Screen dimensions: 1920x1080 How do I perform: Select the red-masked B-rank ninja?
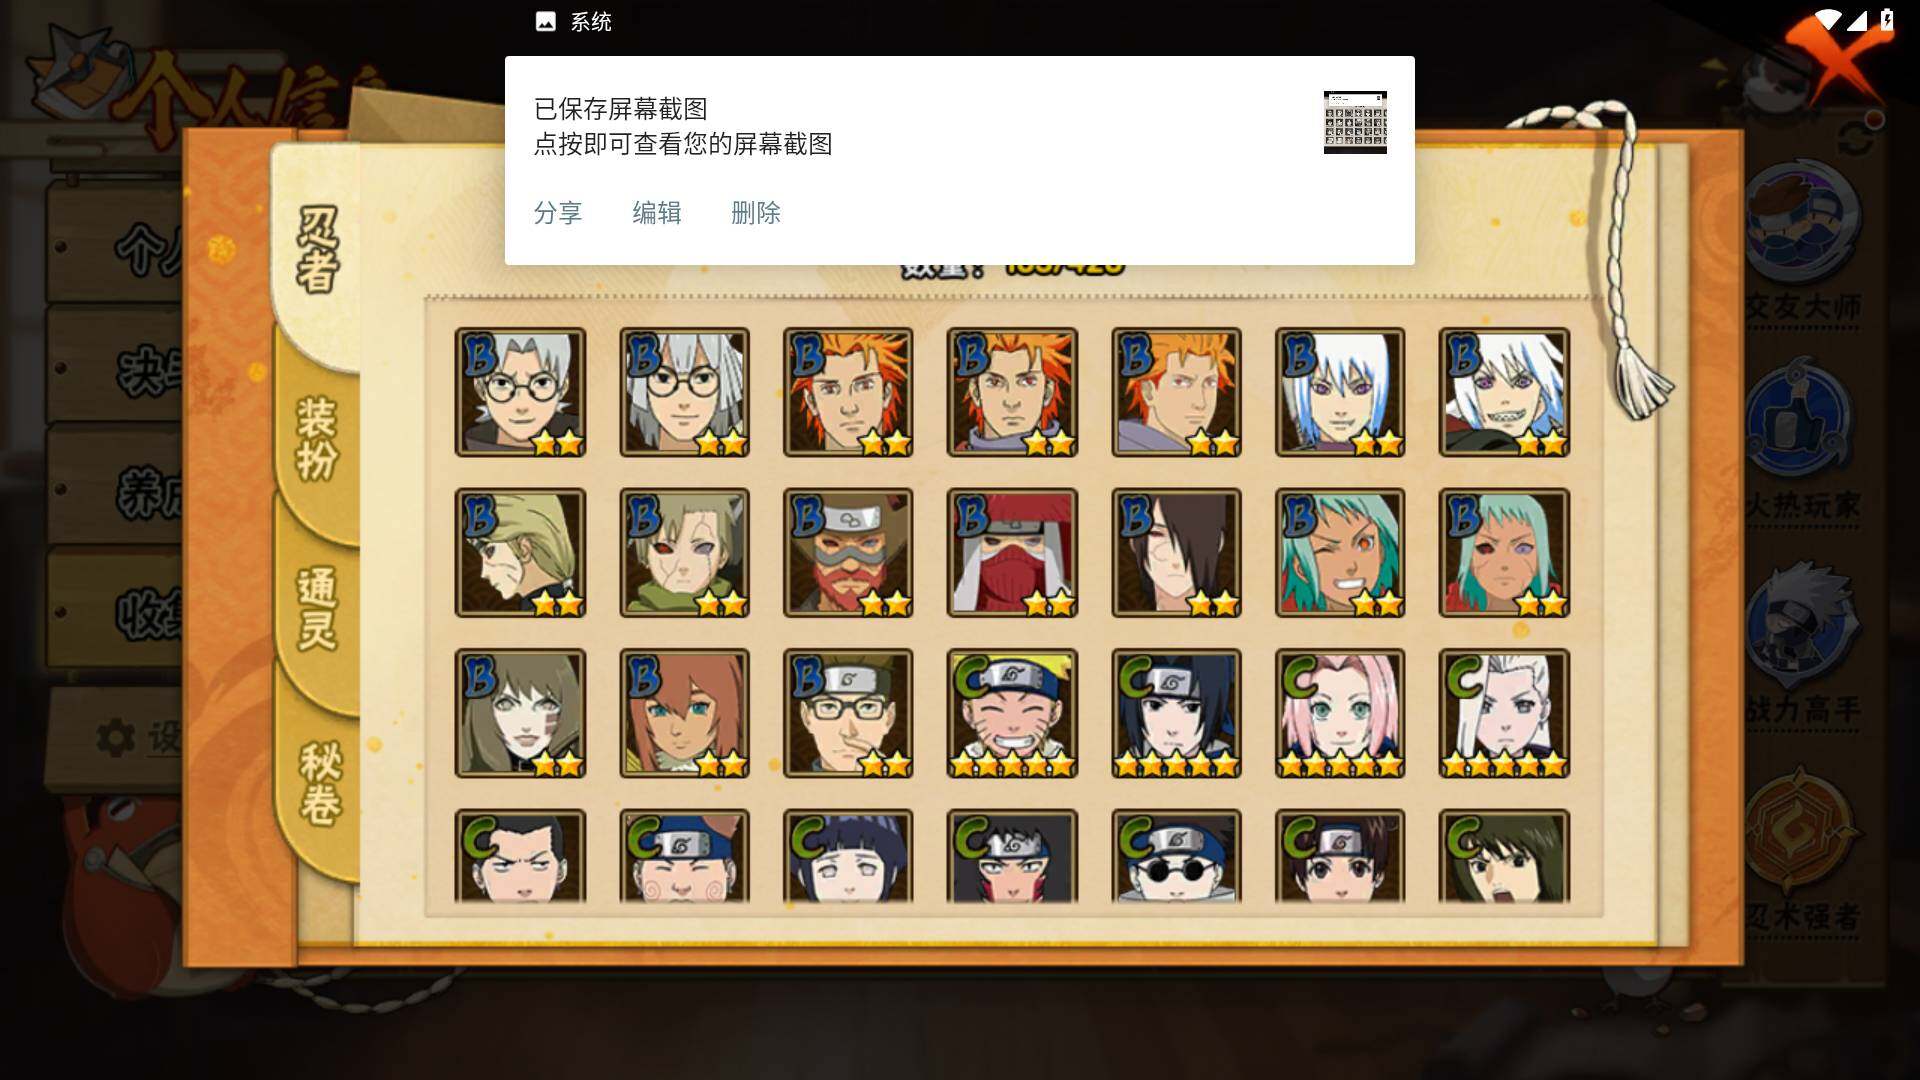click(1012, 553)
